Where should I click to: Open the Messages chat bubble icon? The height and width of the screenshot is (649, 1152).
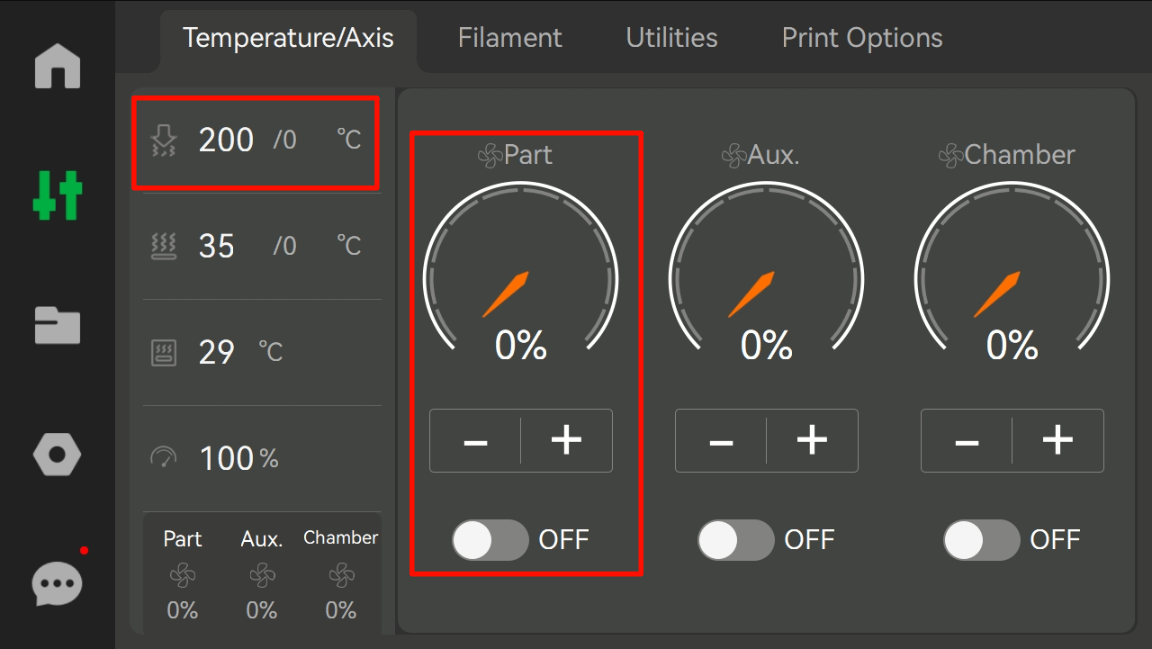point(57,584)
